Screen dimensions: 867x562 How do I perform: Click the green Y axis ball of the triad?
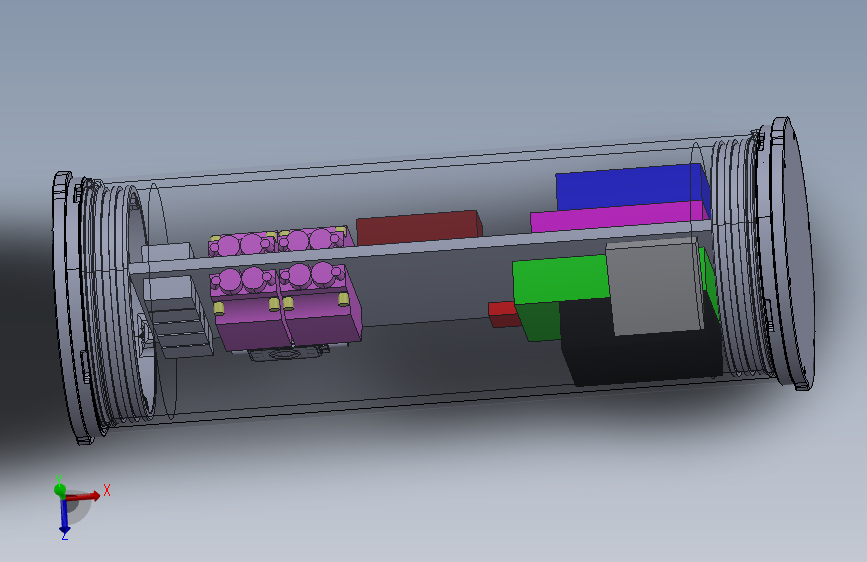(x=60, y=490)
